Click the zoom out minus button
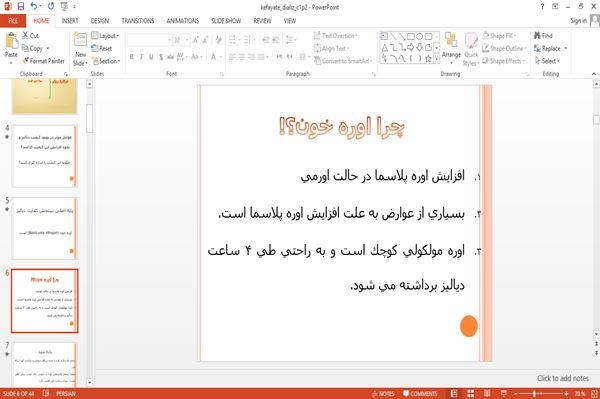600x399 pixels. [516, 394]
